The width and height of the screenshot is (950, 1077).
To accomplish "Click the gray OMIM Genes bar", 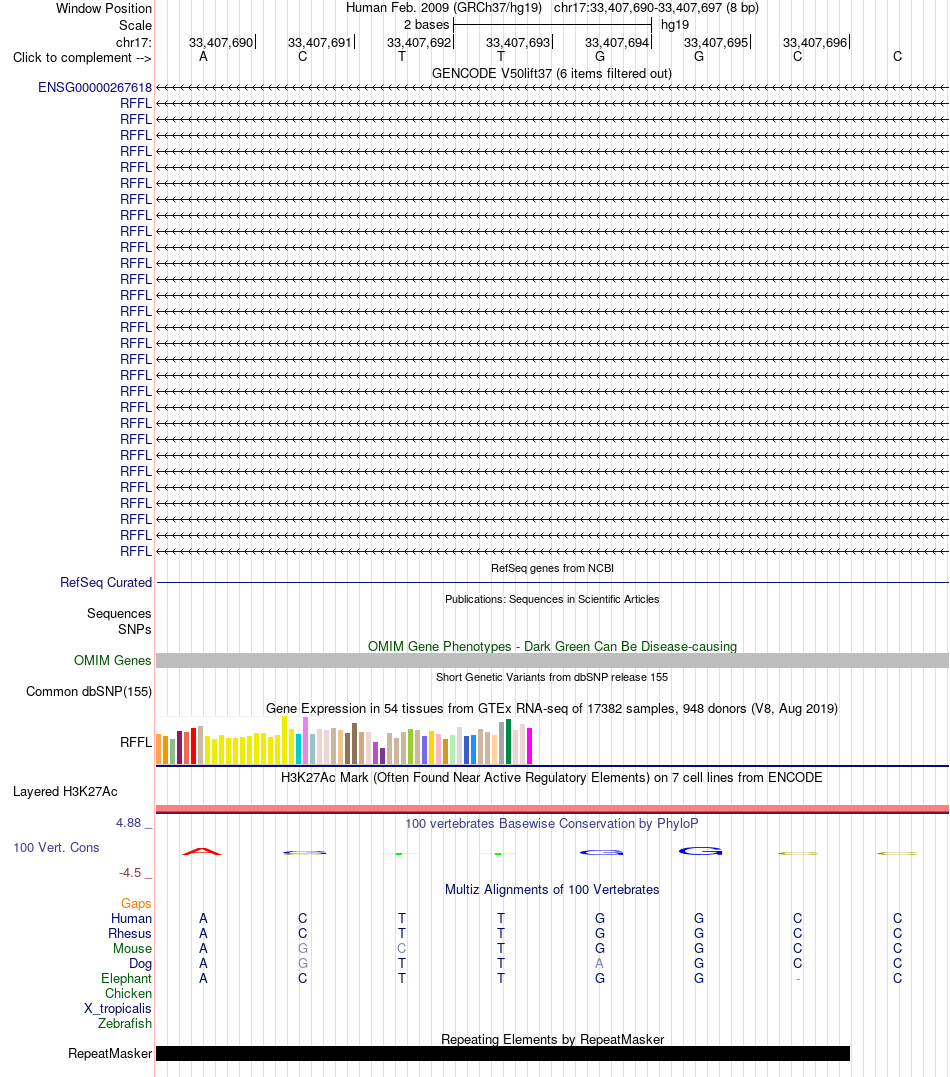I will [552, 660].
